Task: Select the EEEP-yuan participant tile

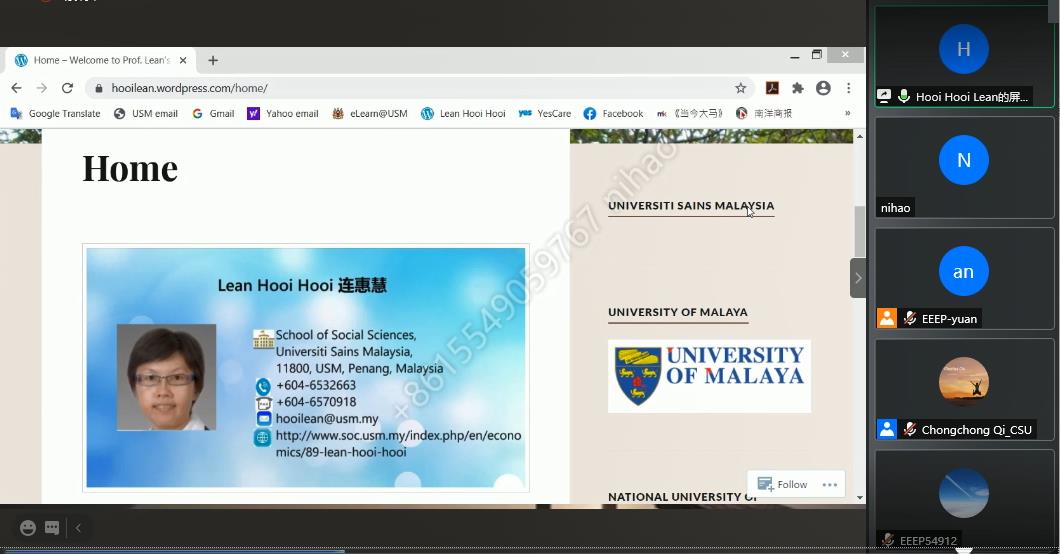Action: click(964, 278)
